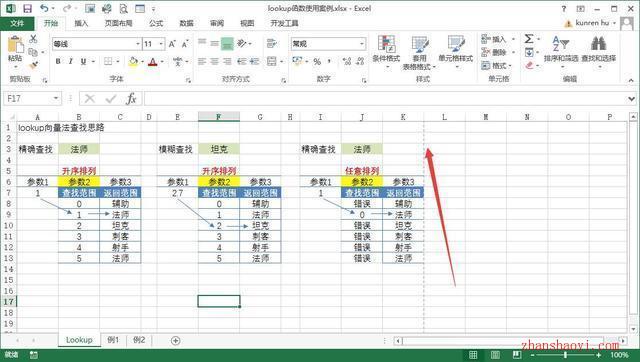The image size is (640, 362).
Task: Click the Format Painter brush icon
Action: pyautogui.click(x=33, y=65)
